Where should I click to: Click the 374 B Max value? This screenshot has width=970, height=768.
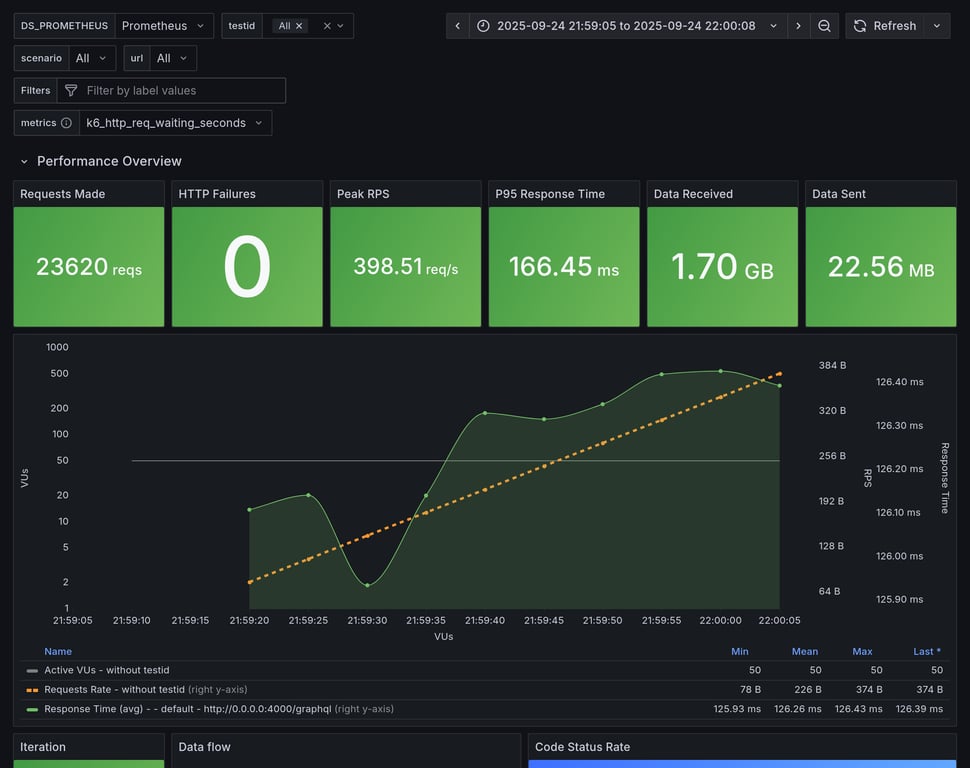point(869,689)
